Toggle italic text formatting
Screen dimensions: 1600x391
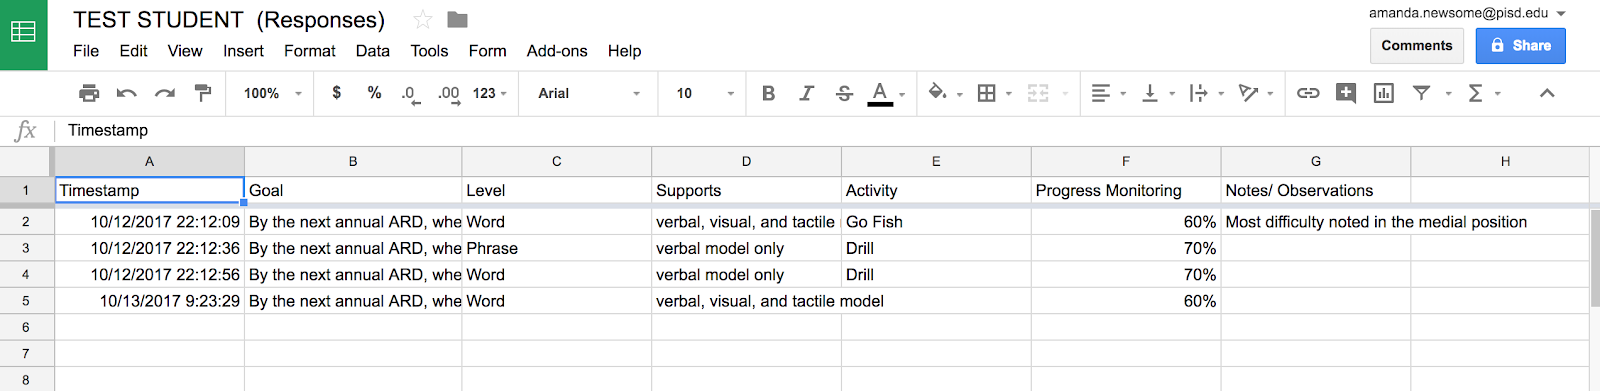coord(806,93)
